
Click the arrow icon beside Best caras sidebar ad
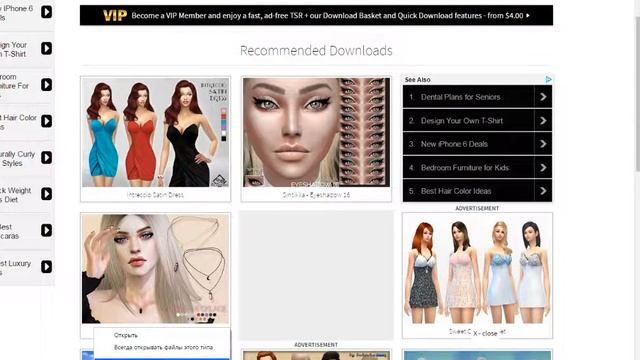[x=47, y=230]
